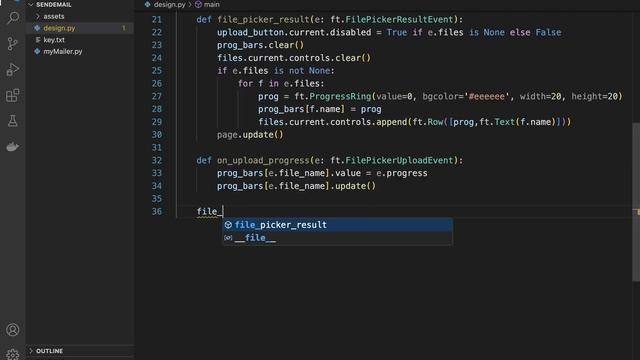
Task: Click line number 27 in gutter
Action: point(157,96)
